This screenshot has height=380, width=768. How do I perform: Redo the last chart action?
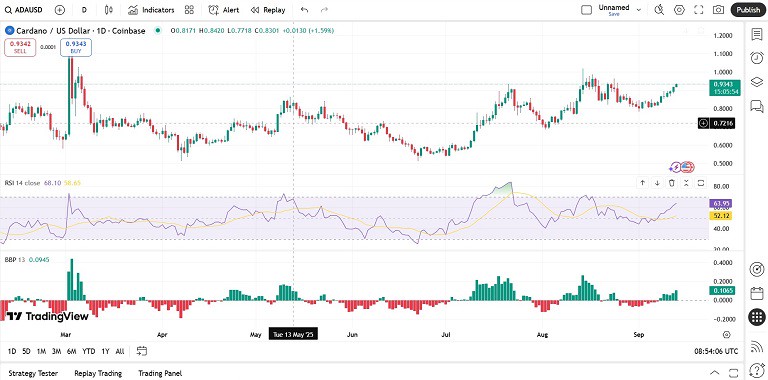click(x=324, y=10)
